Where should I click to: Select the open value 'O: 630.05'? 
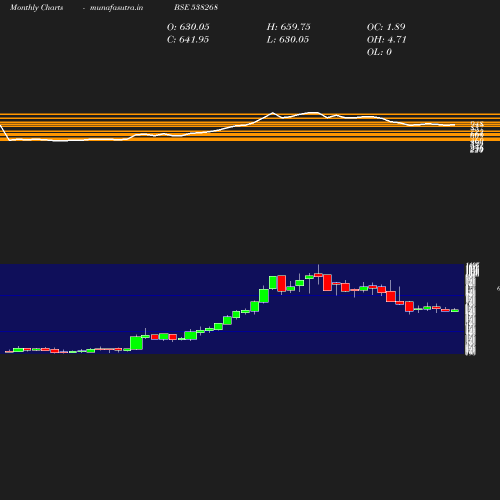point(188,27)
